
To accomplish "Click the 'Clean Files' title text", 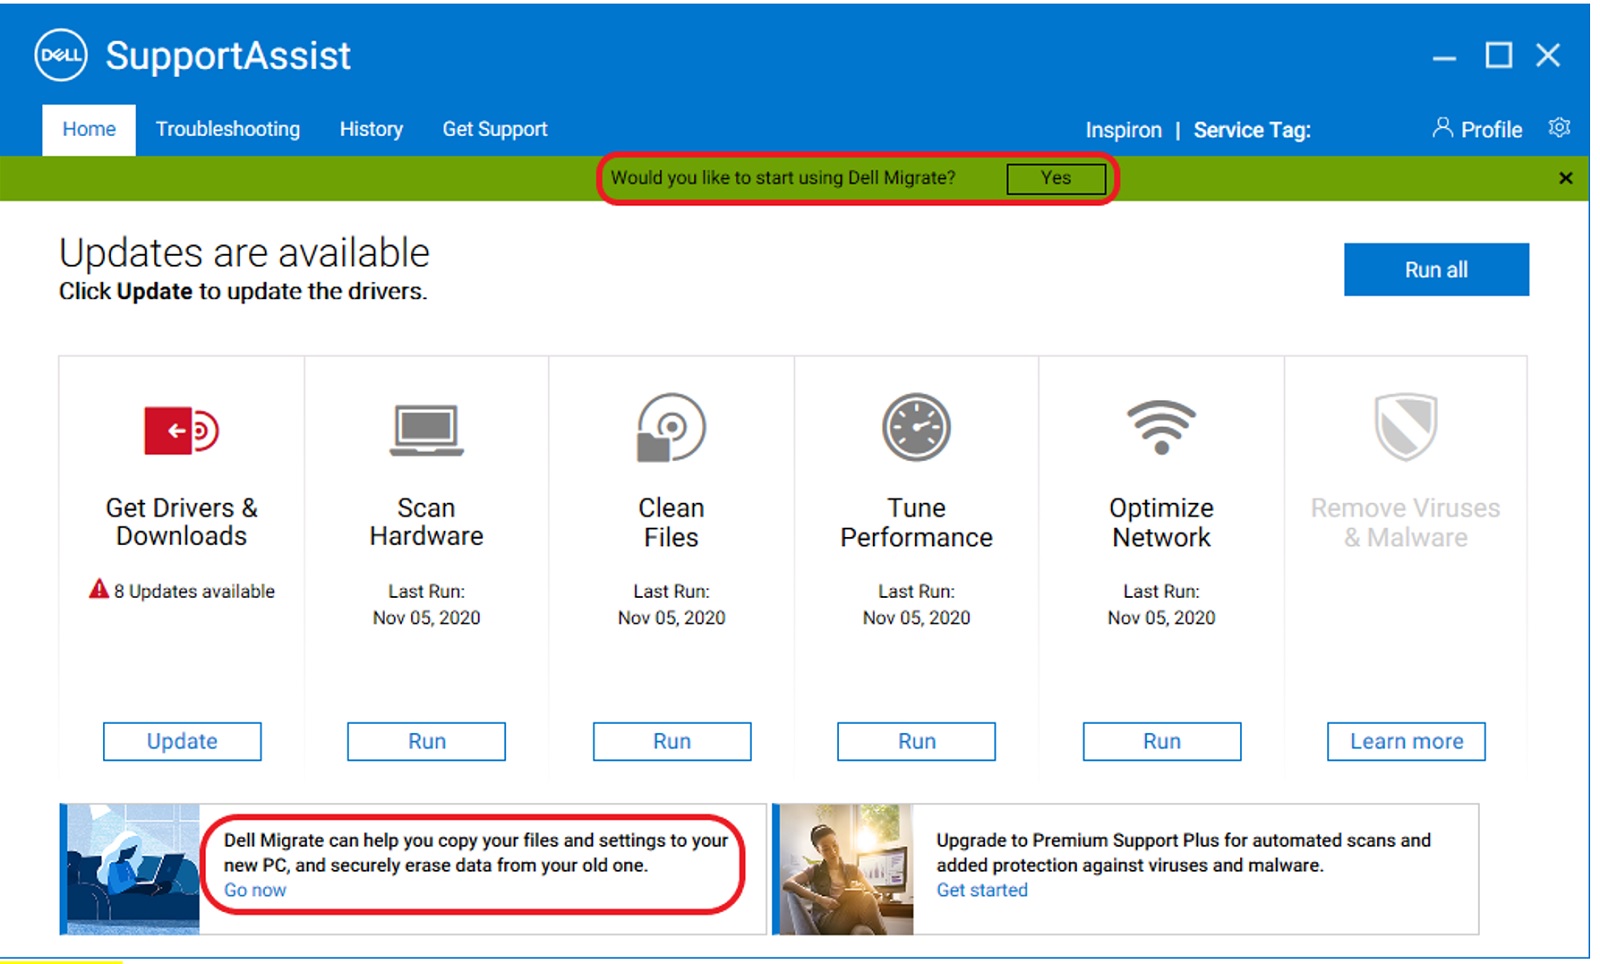I will 671,522.
